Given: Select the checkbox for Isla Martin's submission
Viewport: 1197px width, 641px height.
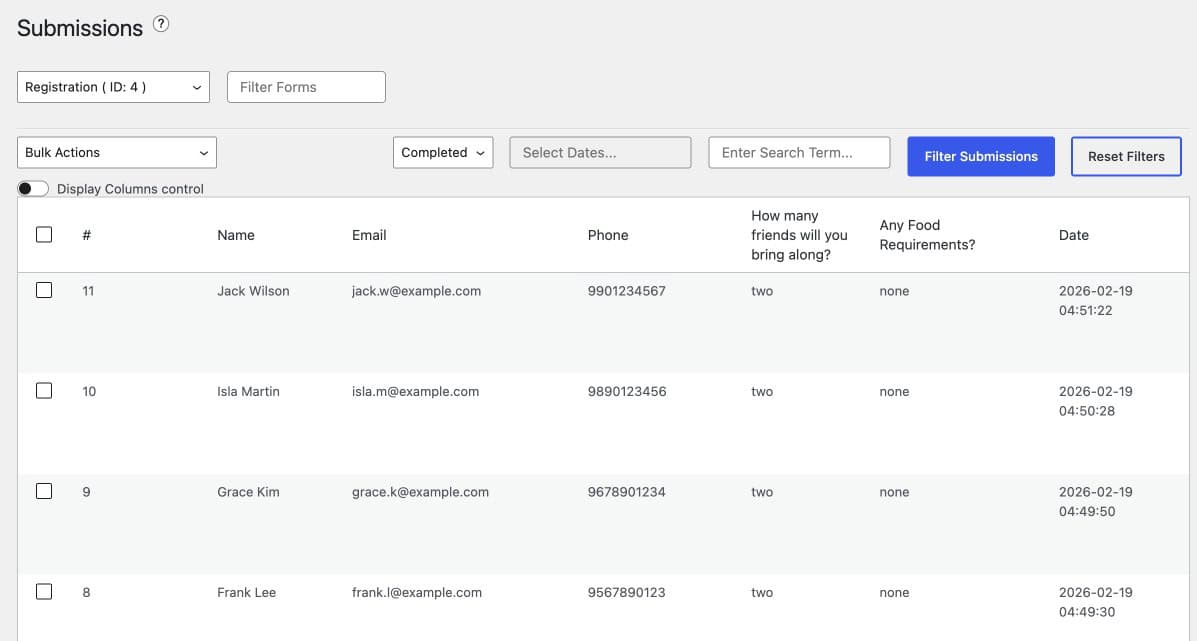Looking at the screenshot, I should pyautogui.click(x=44, y=391).
